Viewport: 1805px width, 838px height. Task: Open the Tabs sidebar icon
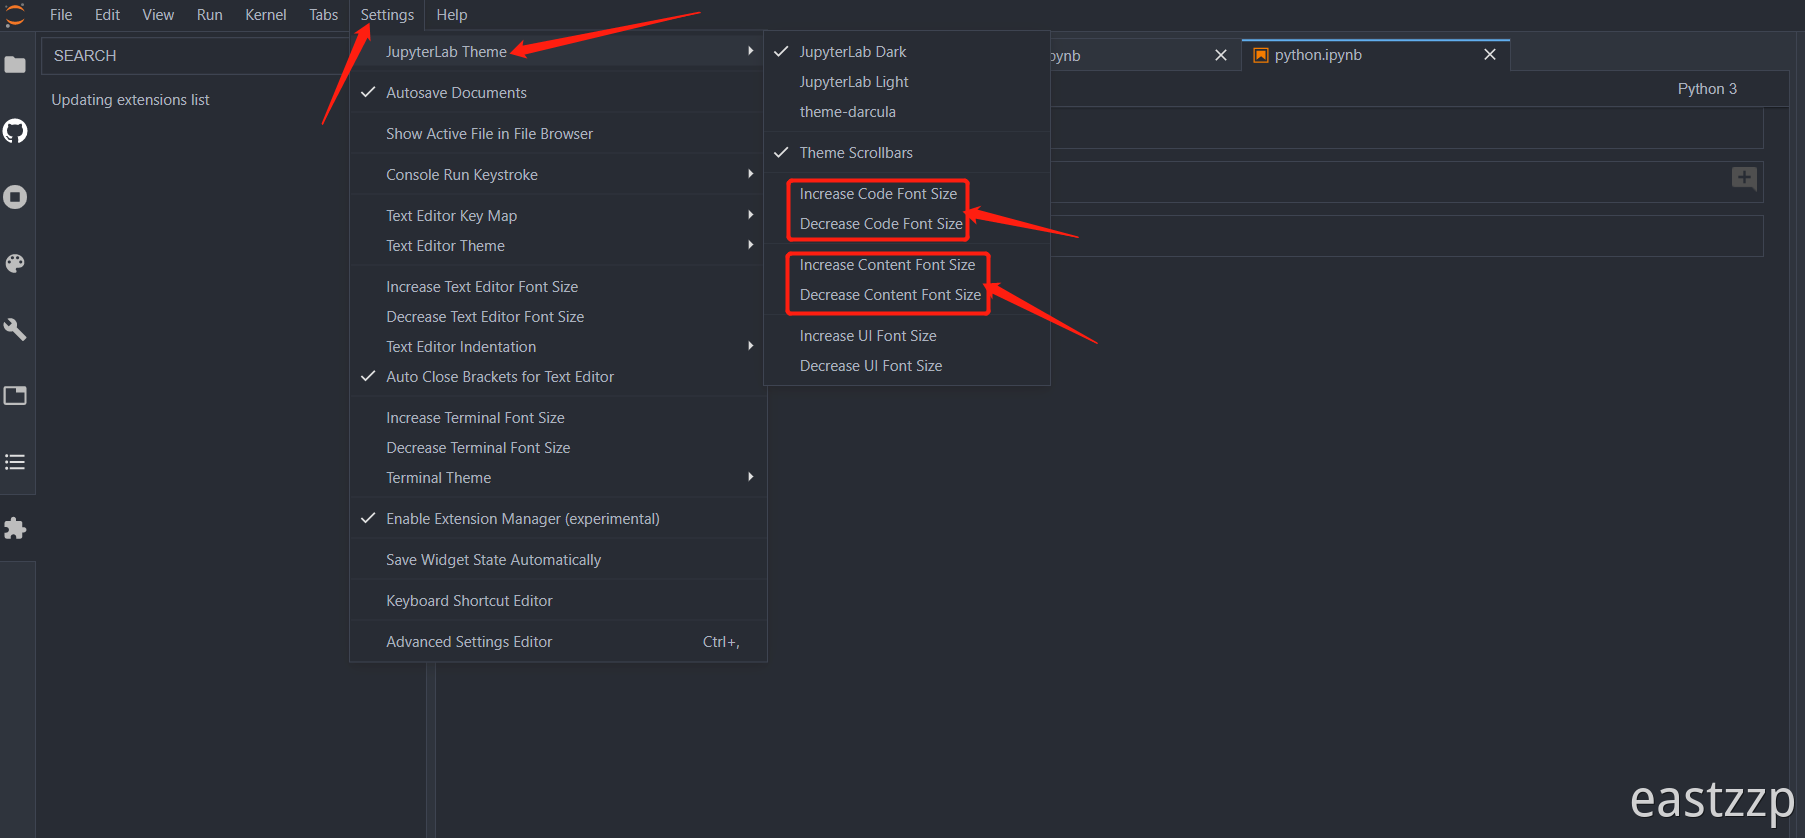[15, 395]
